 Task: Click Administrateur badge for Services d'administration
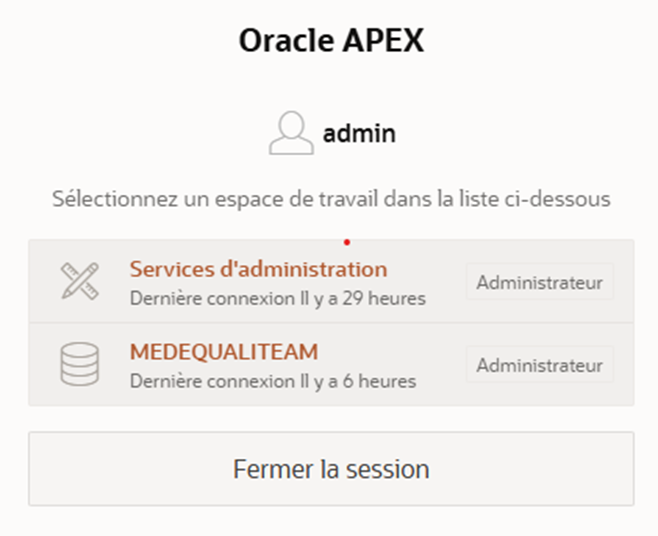539,282
